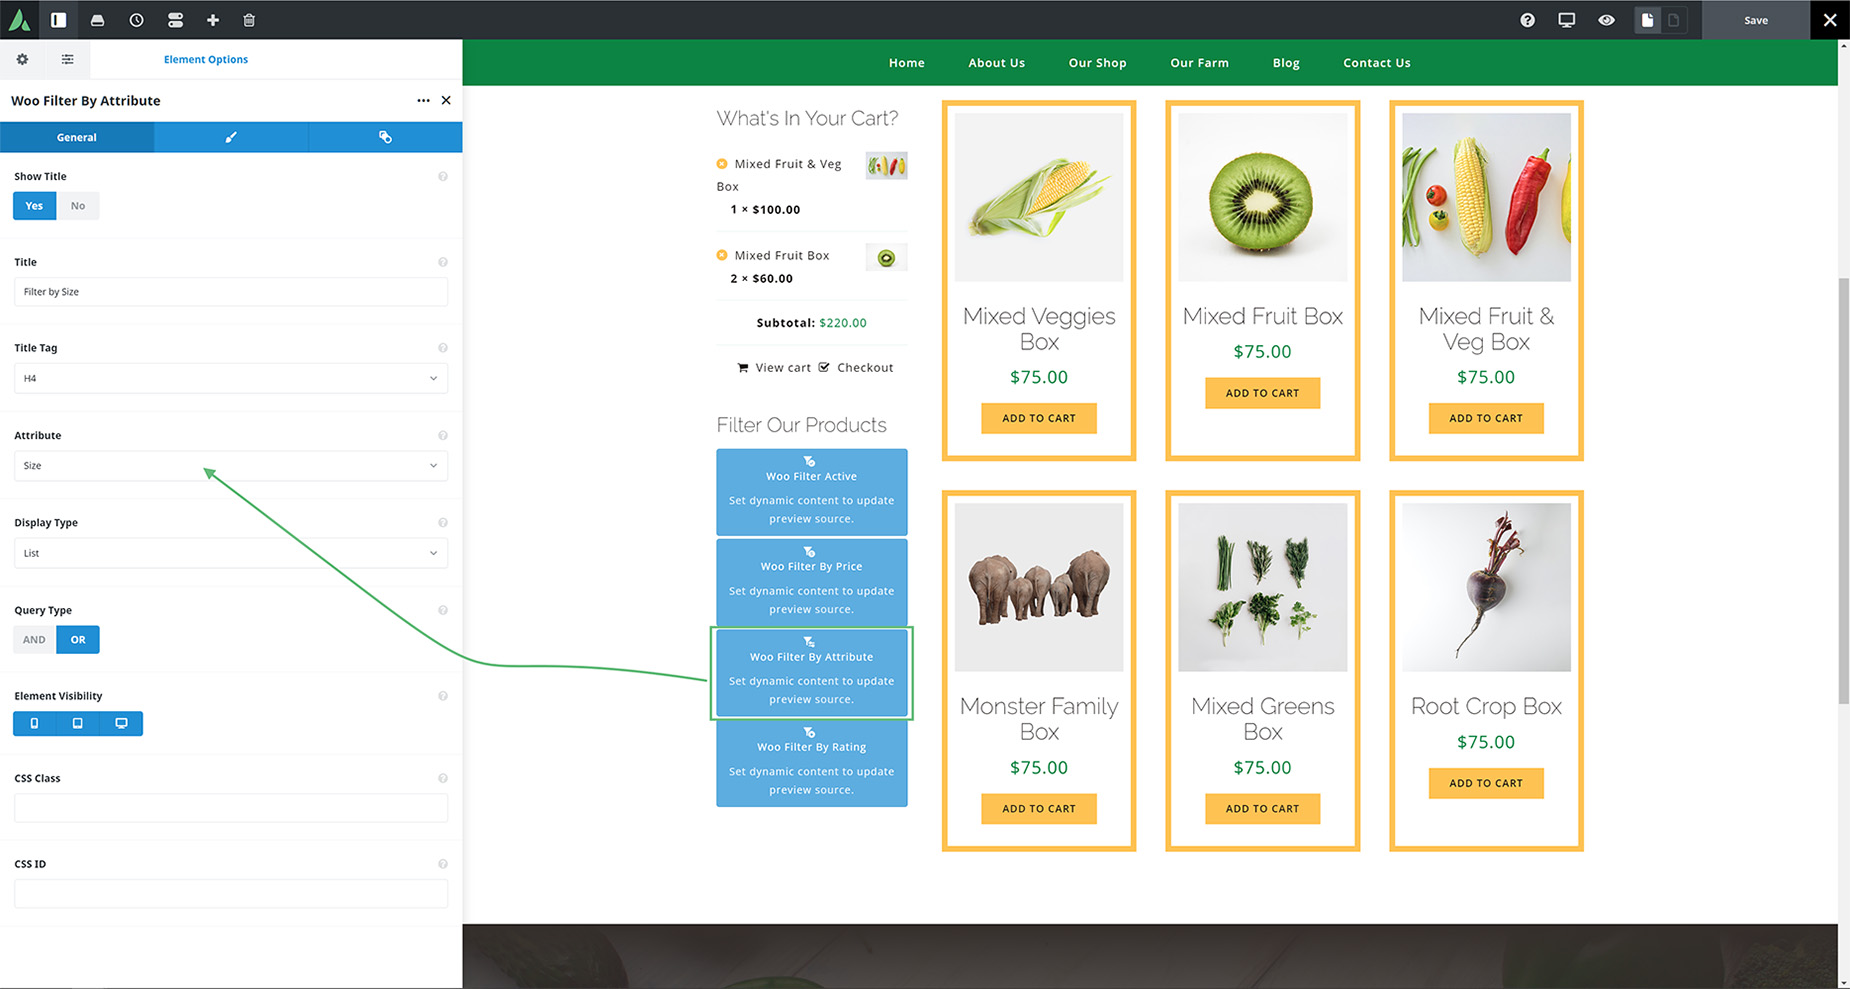The image size is (1850, 989).
Task: Open the desktop responsive preview icon
Action: pyautogui.click(x=1567, y=20)
